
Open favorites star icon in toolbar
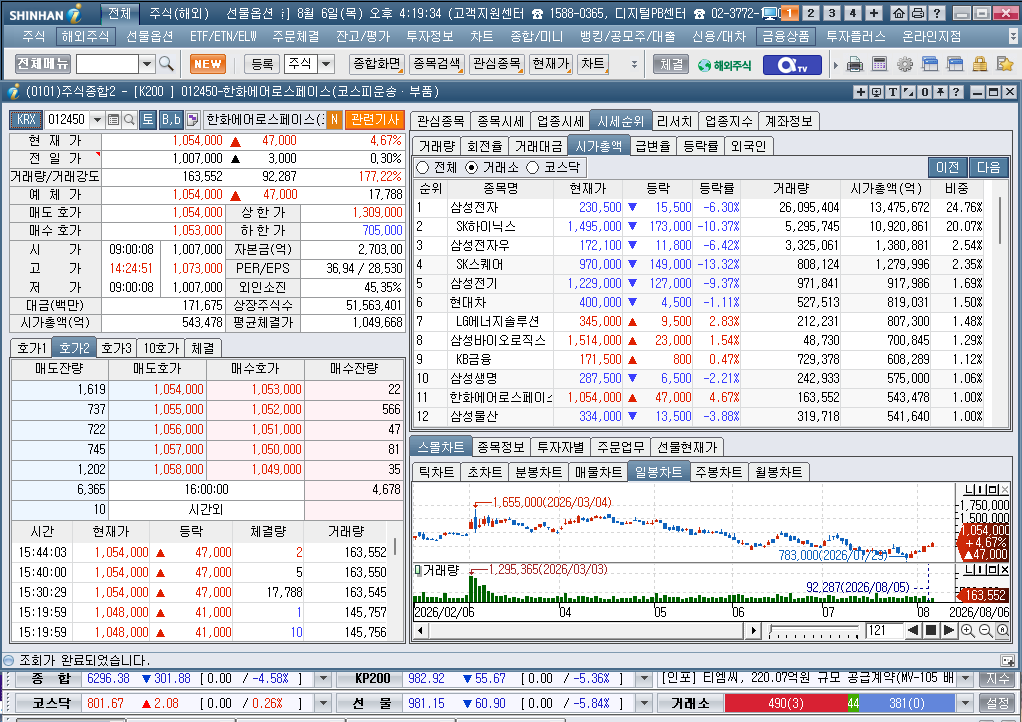(1004, 64)
